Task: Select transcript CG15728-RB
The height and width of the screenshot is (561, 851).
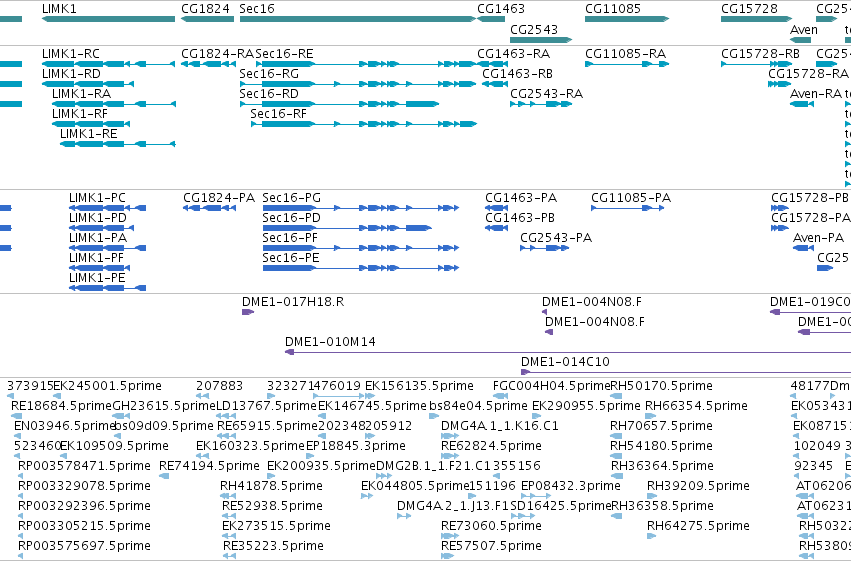Action: [760, 54]
